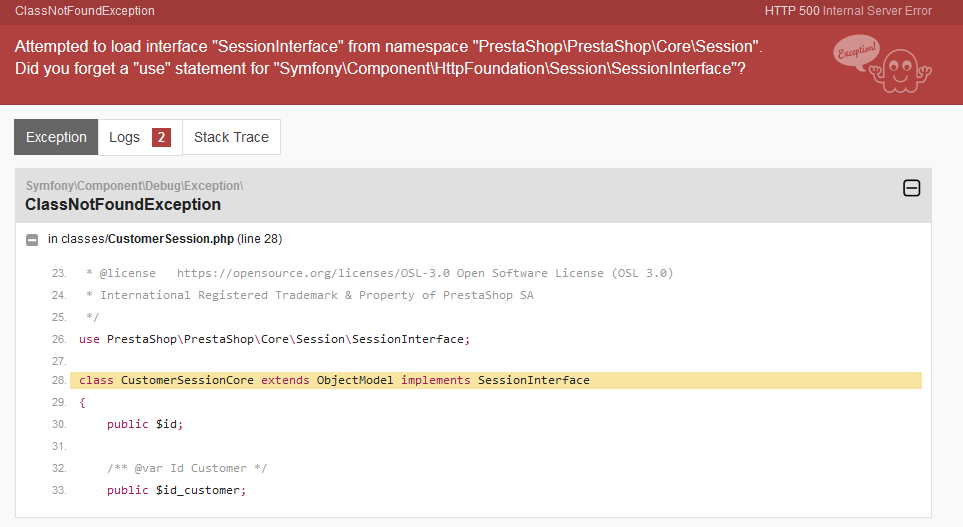963x527 pixels.
Task: Switch to the Exception tab
Action: click(x=56, y=137)
